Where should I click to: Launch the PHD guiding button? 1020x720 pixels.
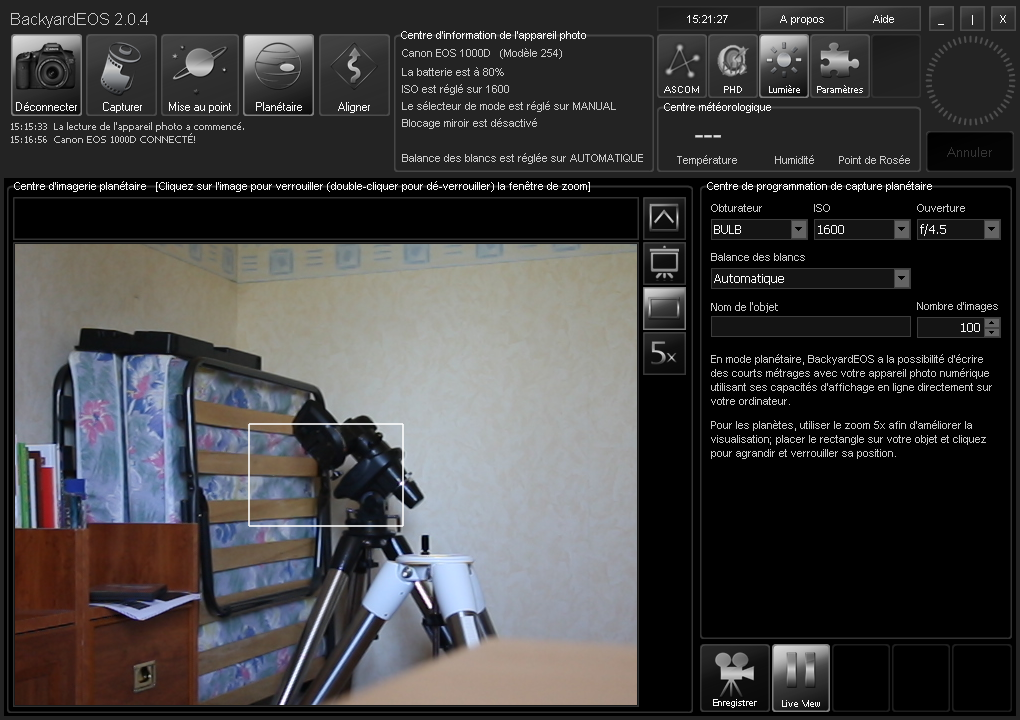732,66
